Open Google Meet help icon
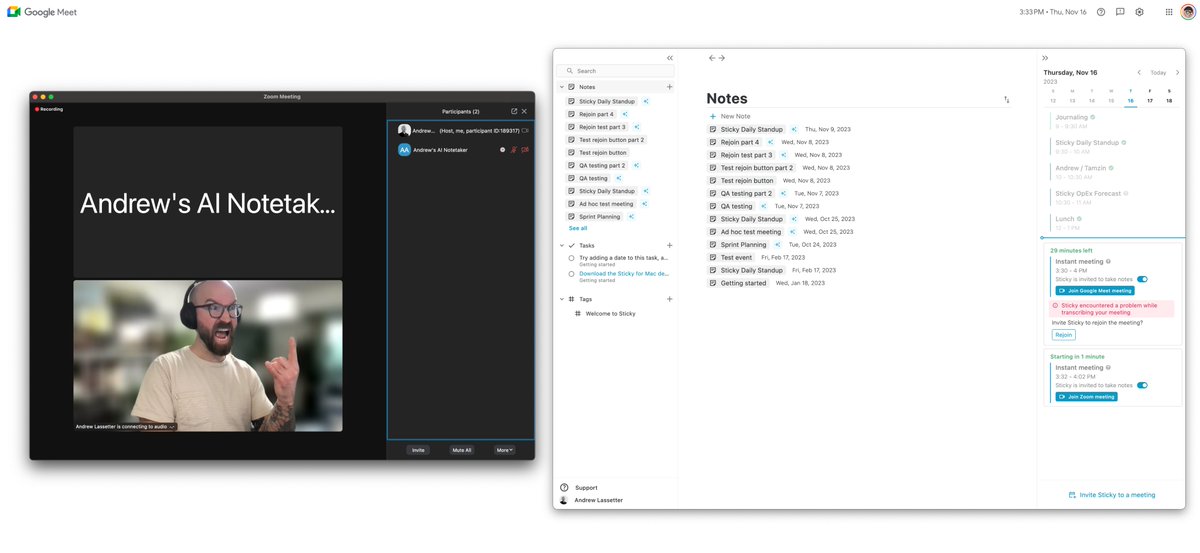 [x=1101, y=12]
